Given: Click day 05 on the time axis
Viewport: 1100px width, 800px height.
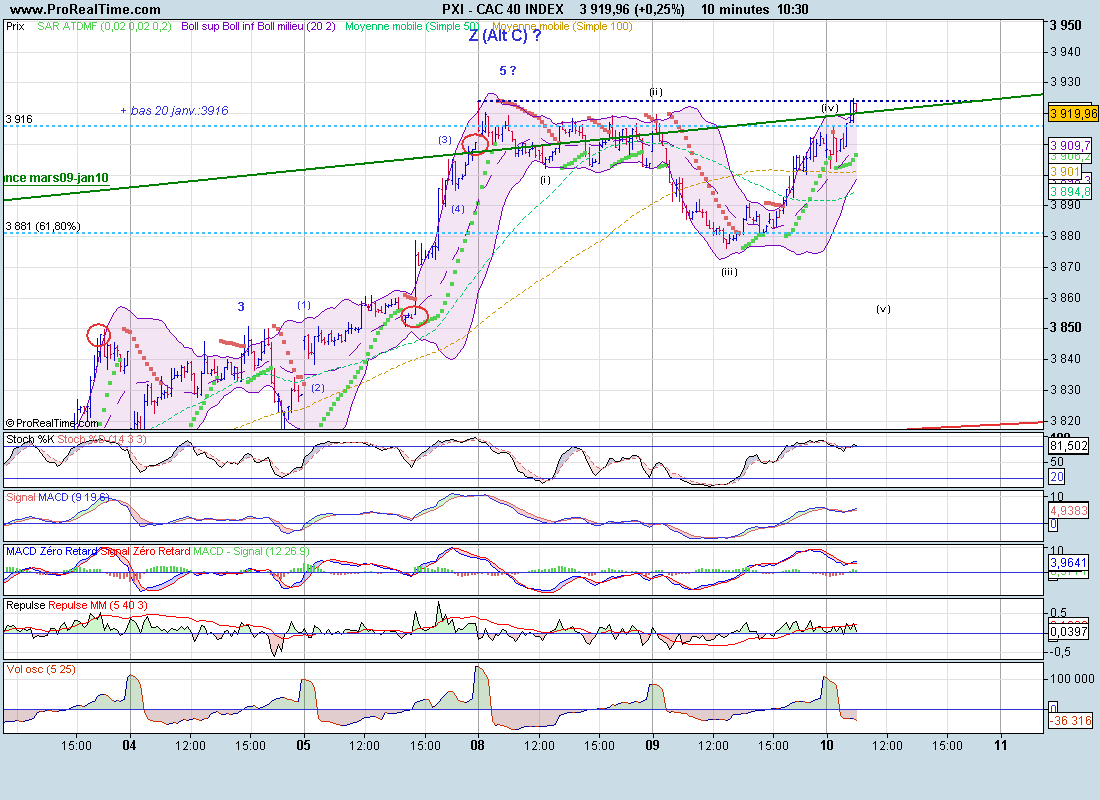Looking at the screenshot, I should click(x=303, y=745).
